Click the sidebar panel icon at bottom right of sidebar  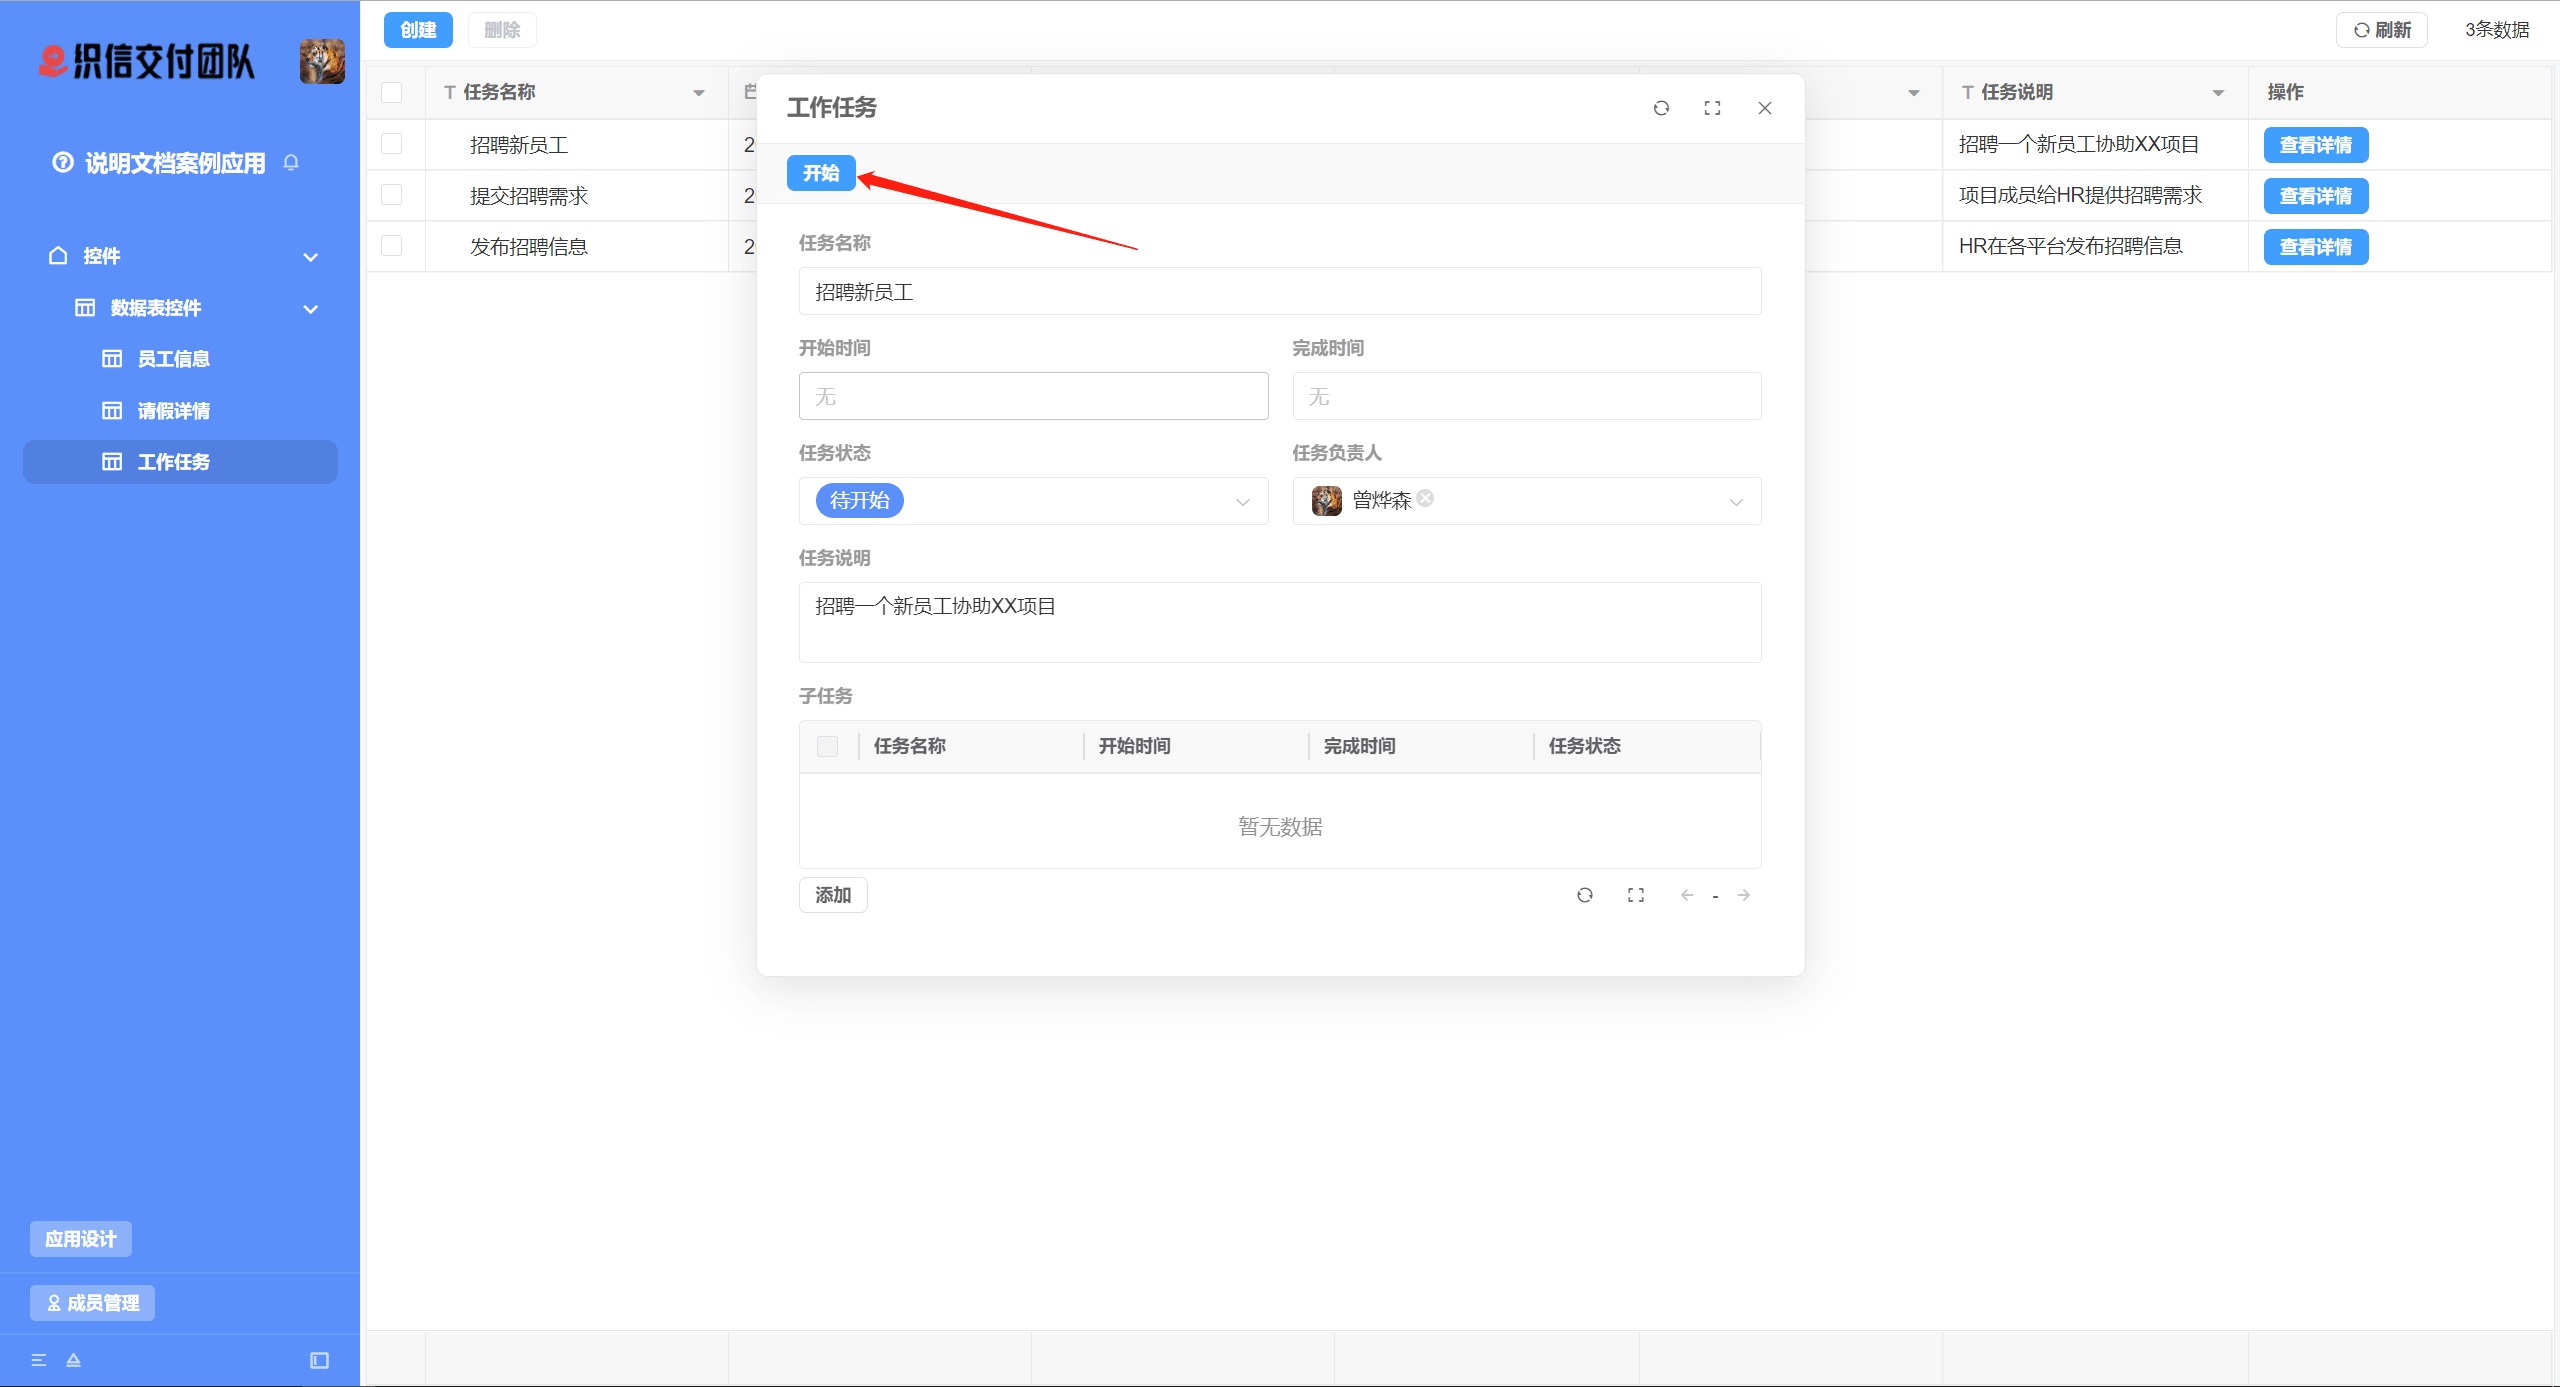319,1360
